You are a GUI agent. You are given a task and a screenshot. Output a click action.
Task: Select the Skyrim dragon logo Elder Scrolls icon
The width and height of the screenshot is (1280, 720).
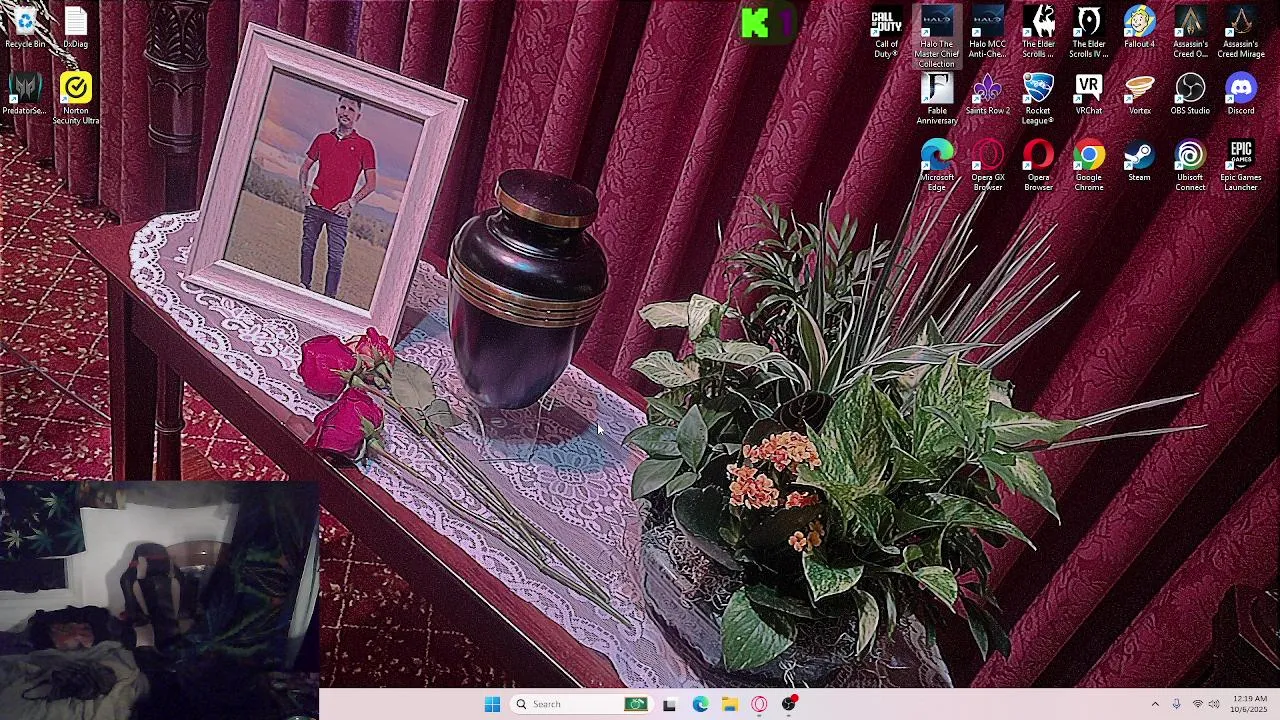[x=1038, y=33]
